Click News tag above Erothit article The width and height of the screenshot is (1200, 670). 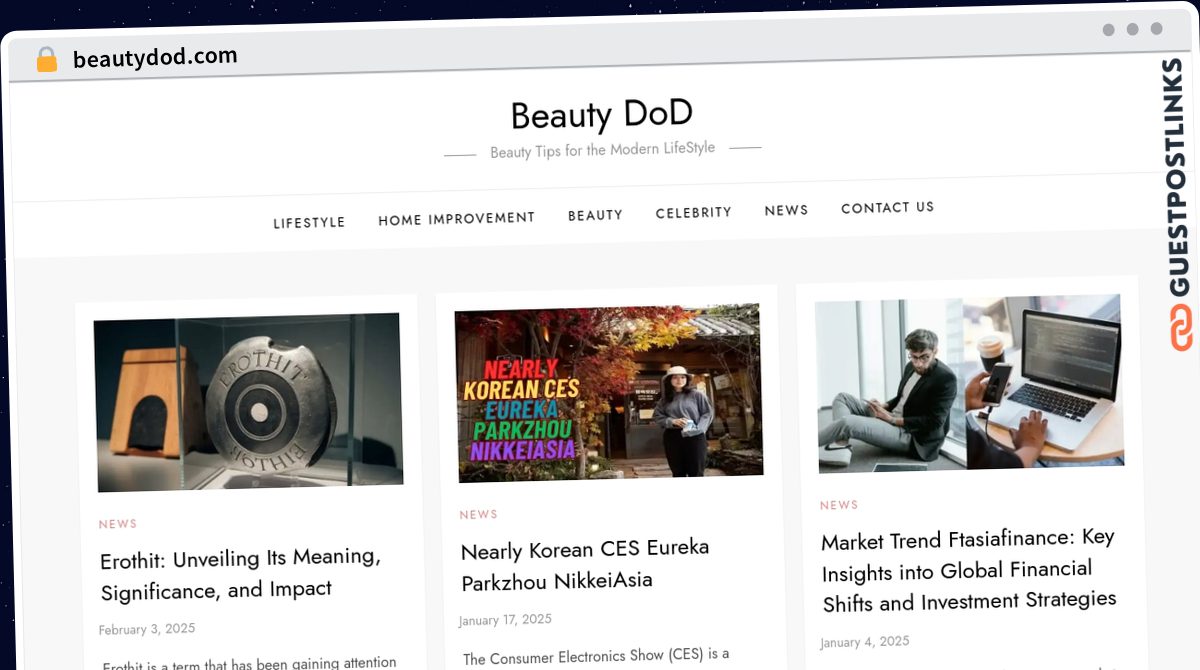point(118,524)
